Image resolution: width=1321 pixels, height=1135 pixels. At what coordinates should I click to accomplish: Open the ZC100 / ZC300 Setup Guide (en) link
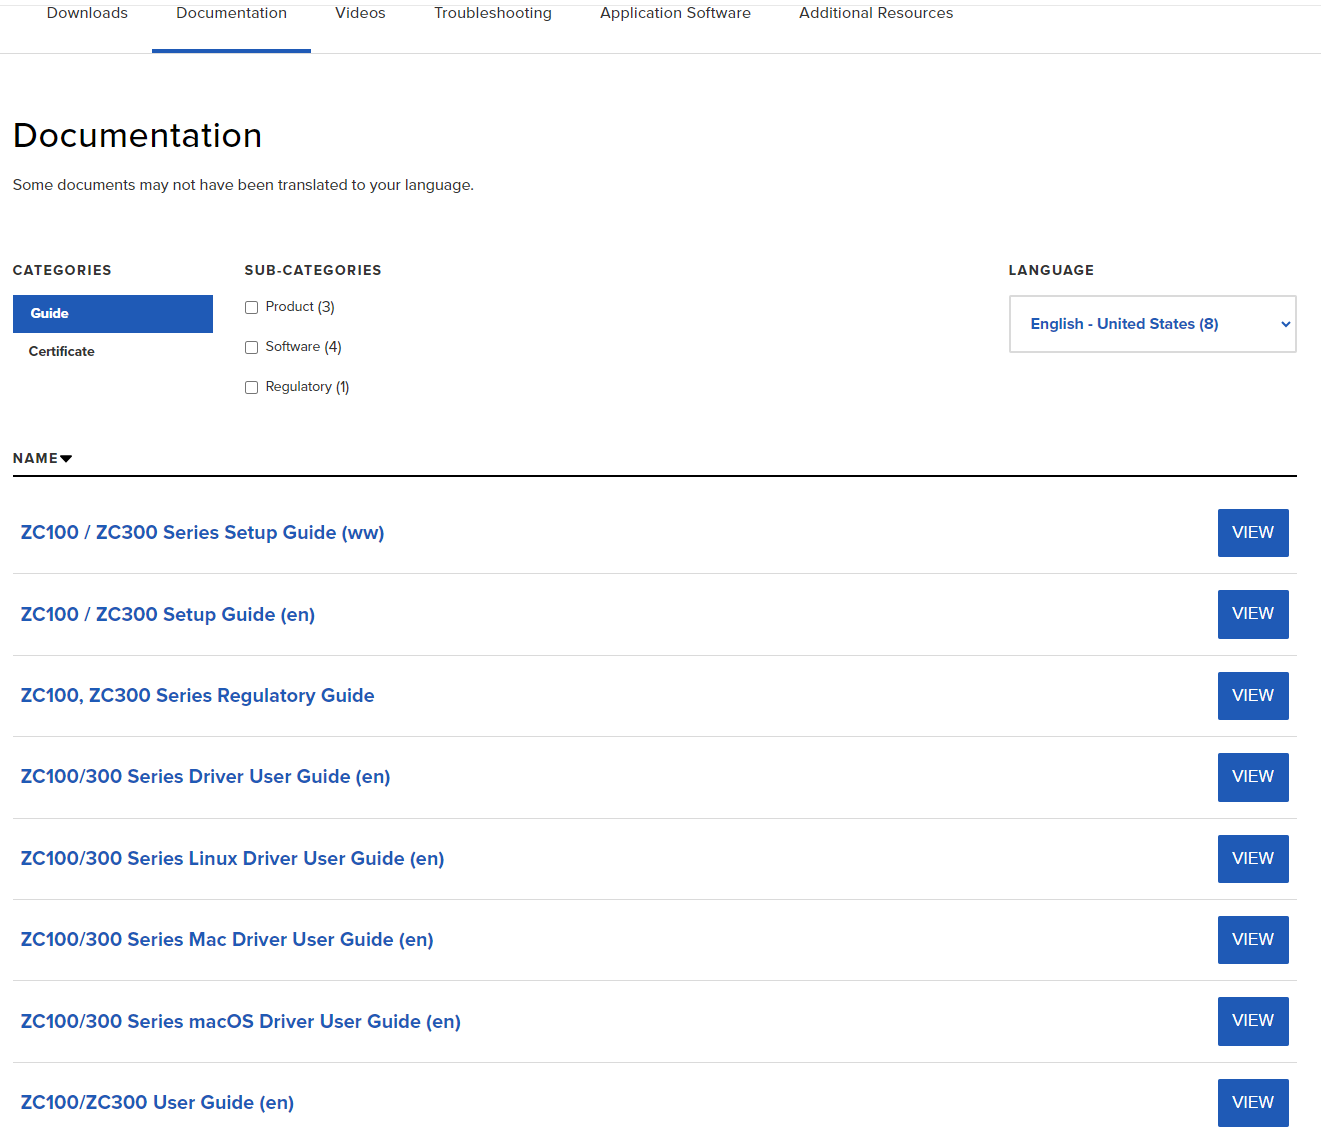point(168,615)
